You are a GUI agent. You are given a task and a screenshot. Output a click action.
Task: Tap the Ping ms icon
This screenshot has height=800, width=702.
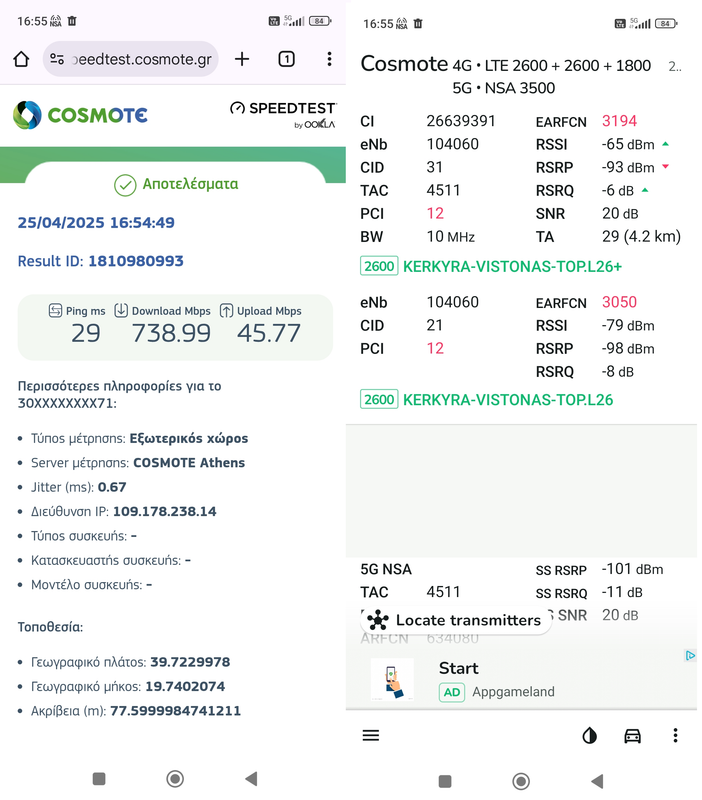coord(55,310)
